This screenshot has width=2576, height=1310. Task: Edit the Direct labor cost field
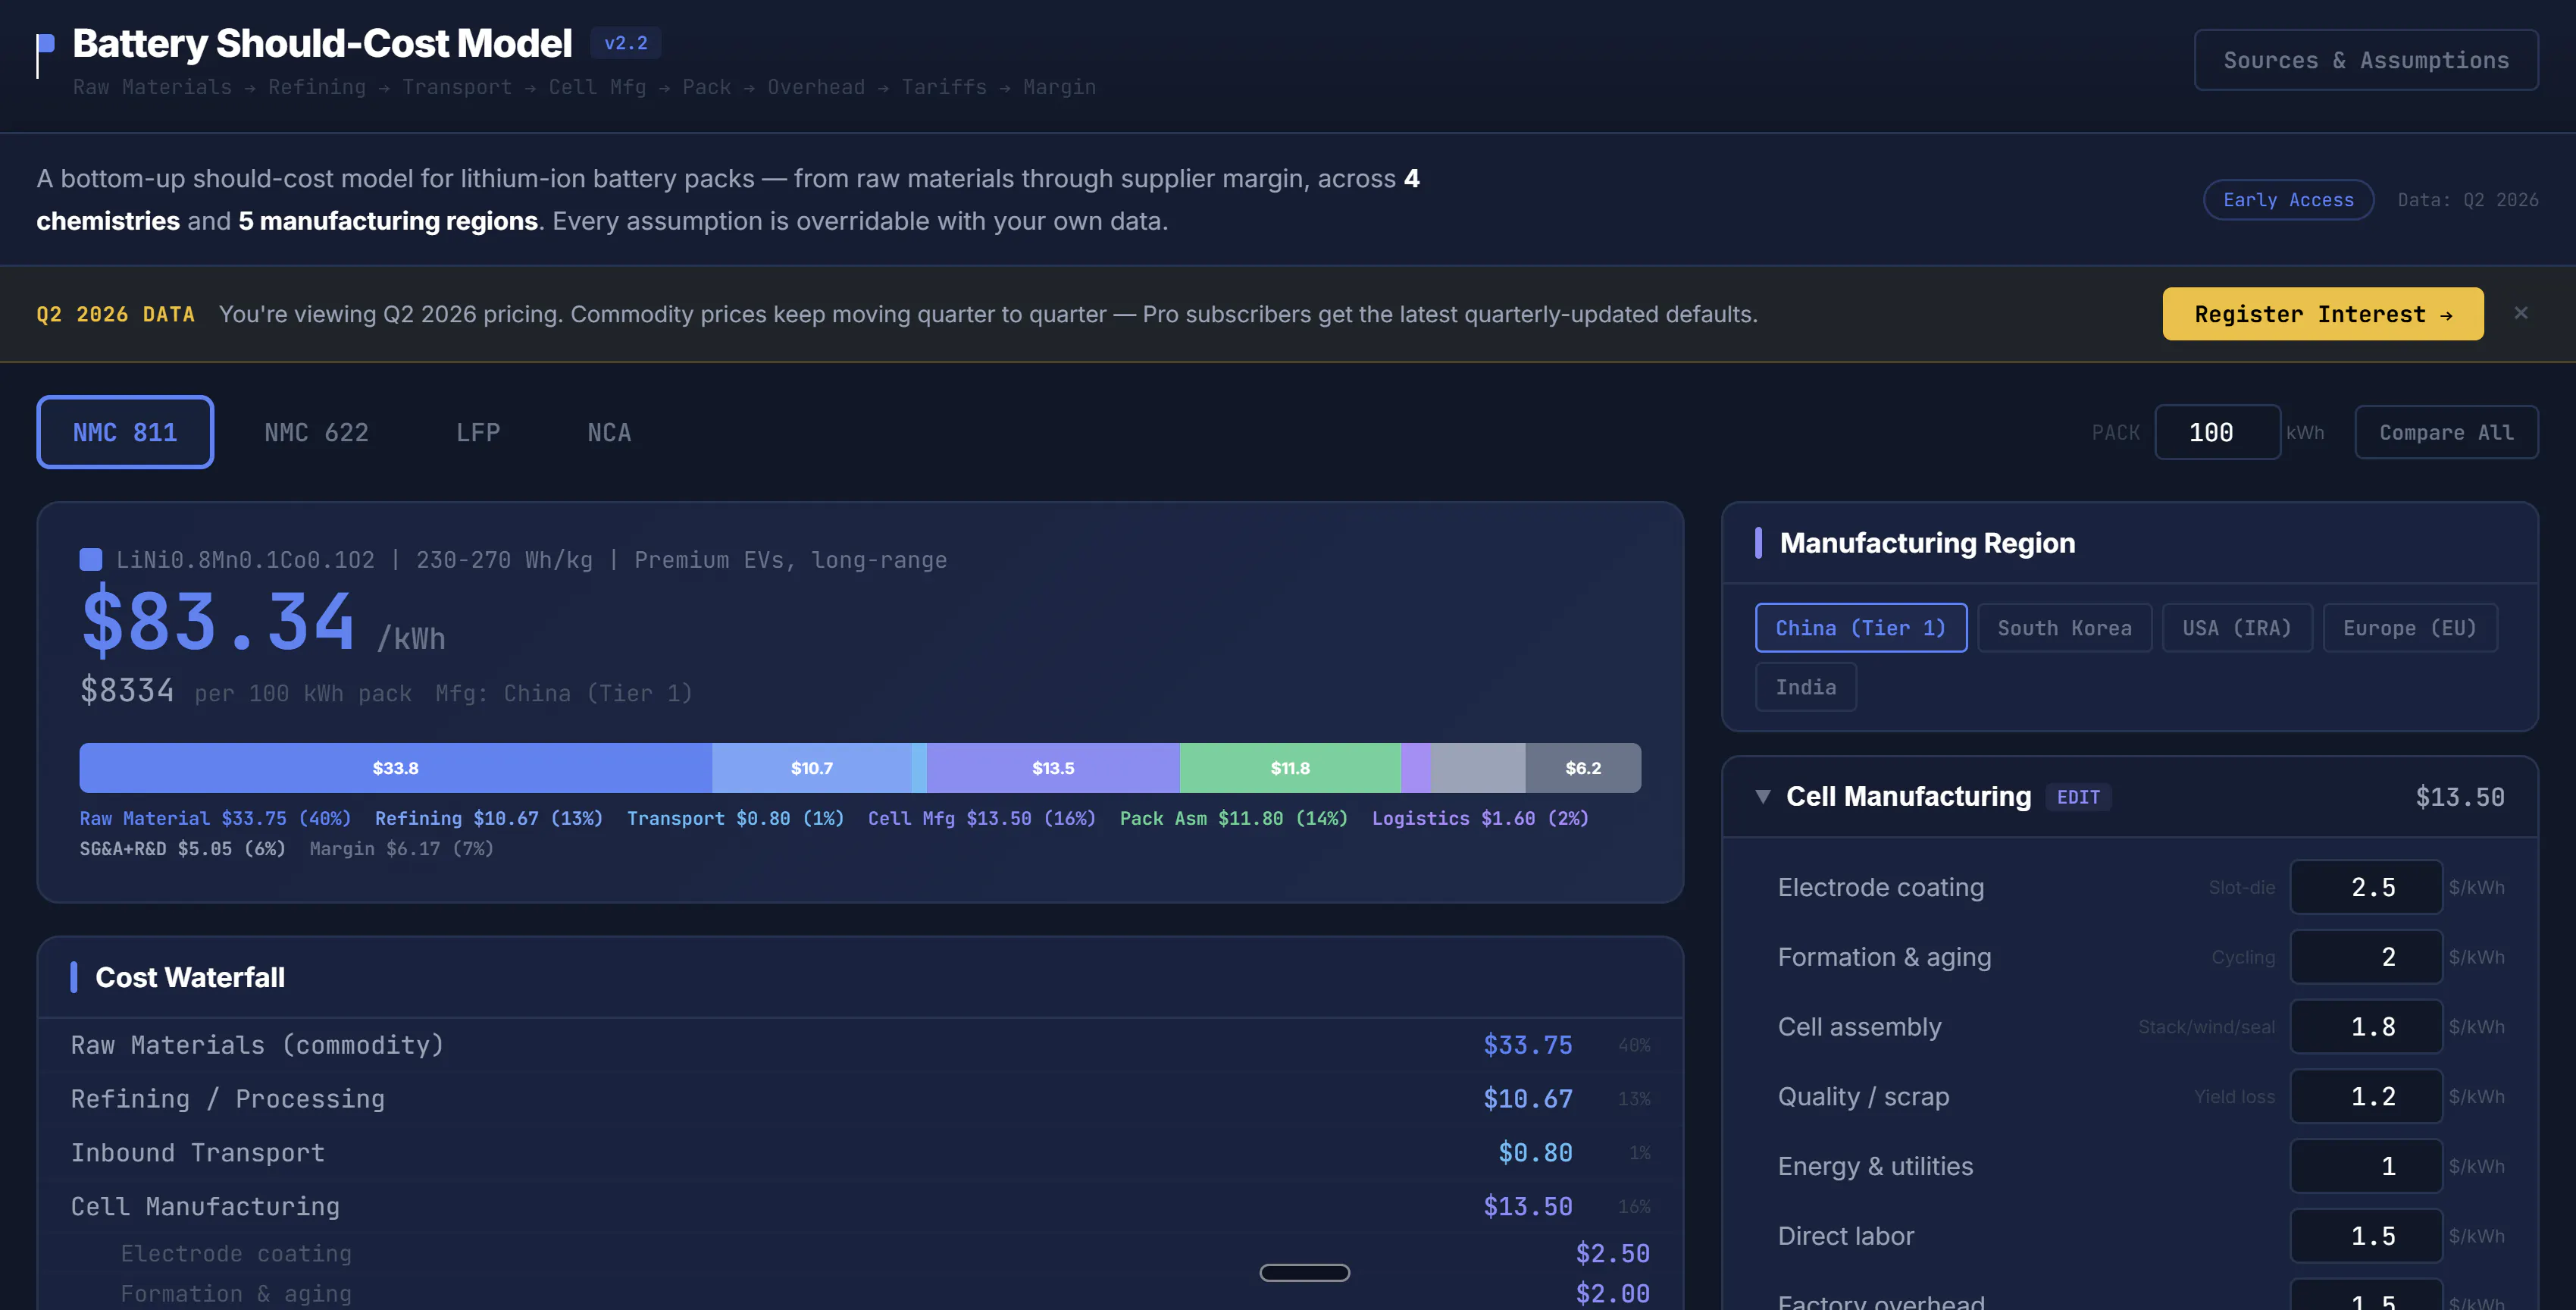click(2366, 1236)
